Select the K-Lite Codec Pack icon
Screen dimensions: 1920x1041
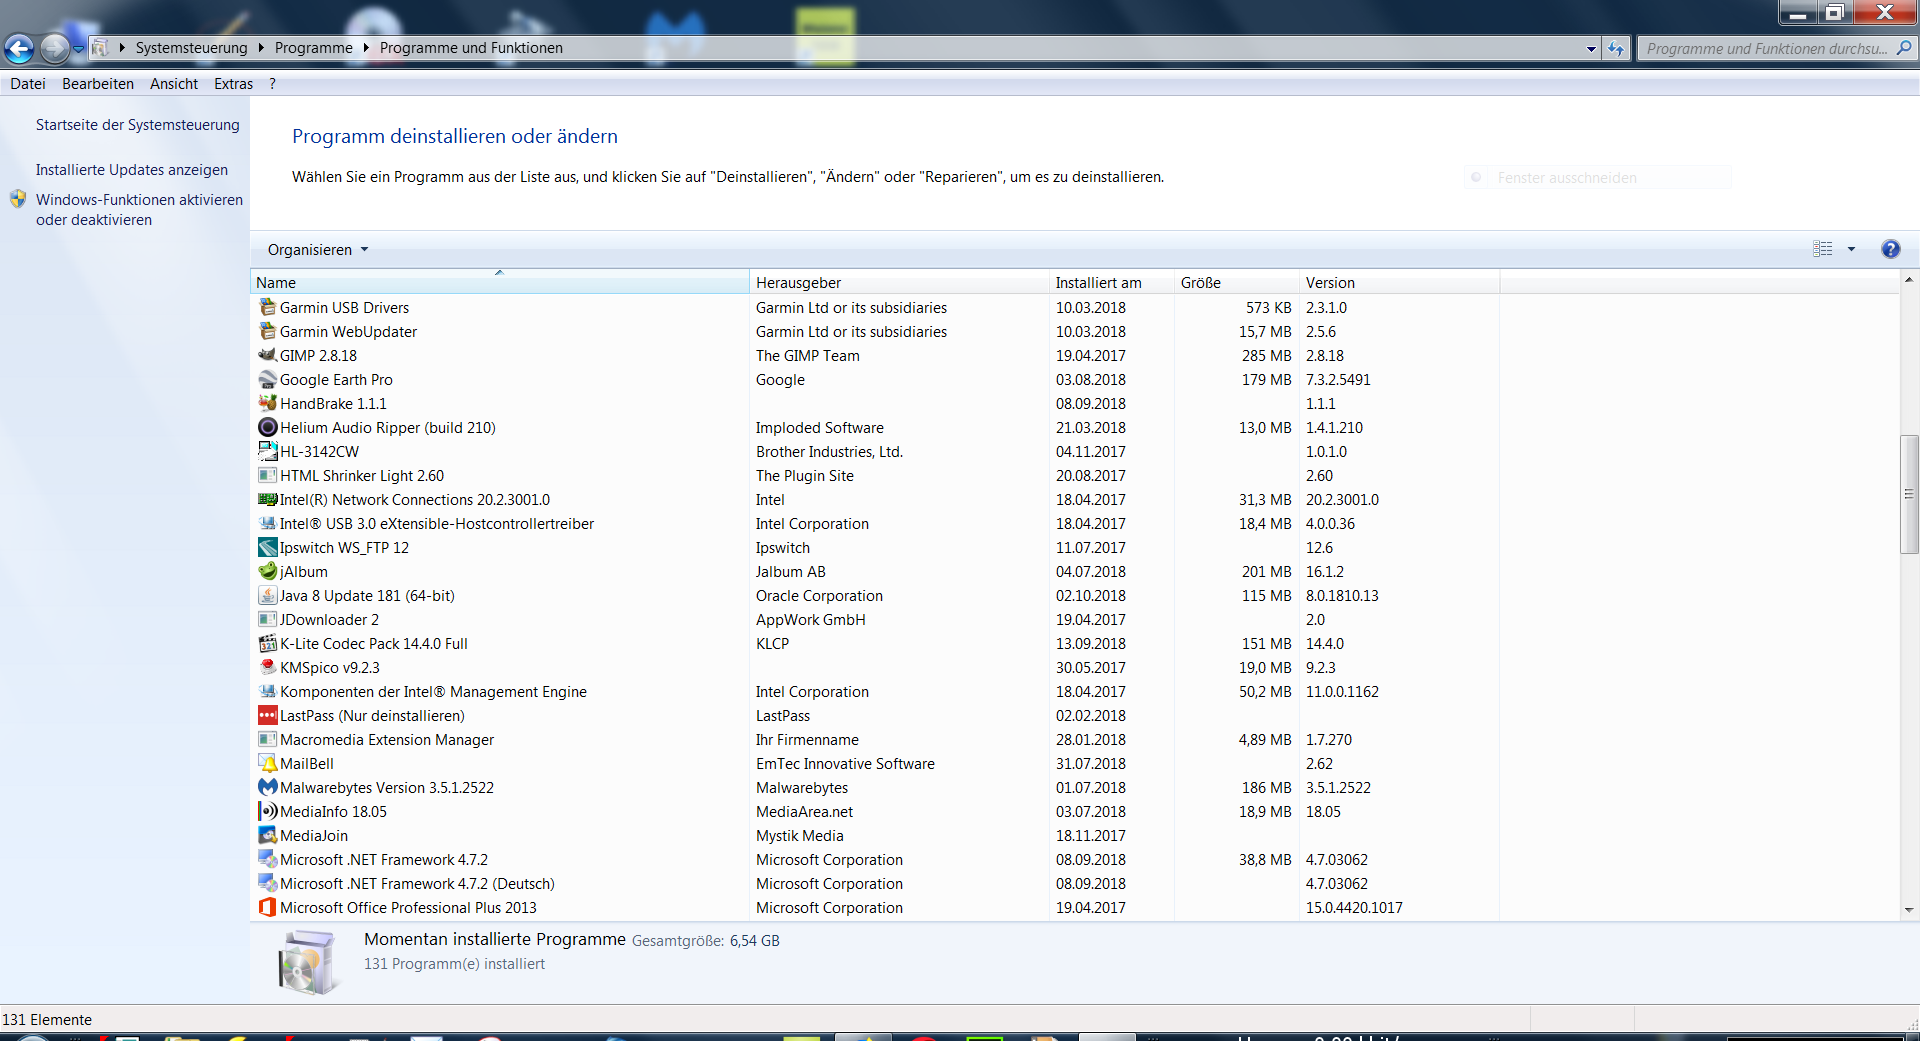pyautogui.click(x=267, y=643)
